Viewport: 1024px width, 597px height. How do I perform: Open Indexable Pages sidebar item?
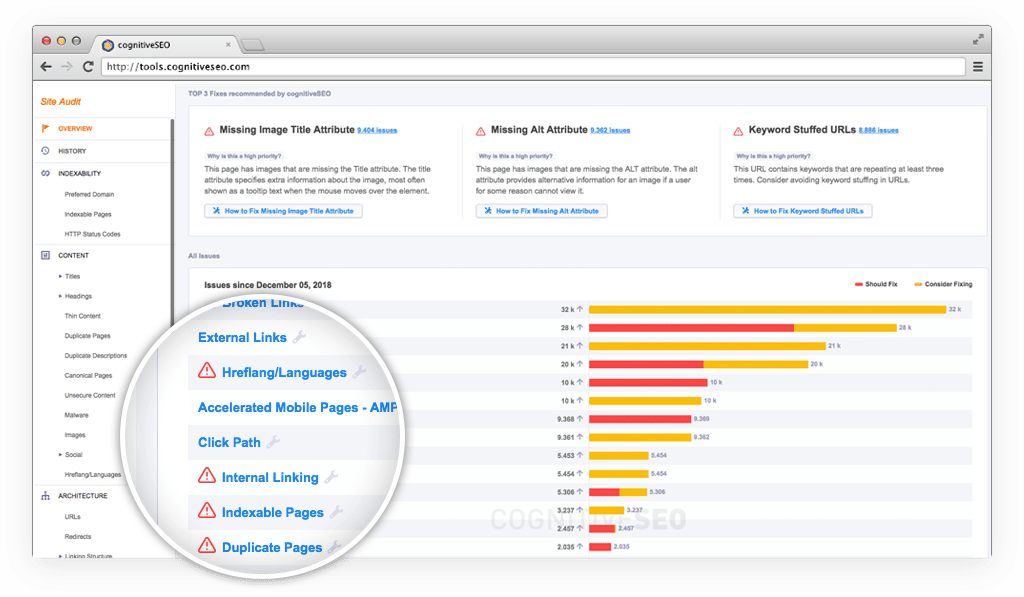click(x=88, y=214)
